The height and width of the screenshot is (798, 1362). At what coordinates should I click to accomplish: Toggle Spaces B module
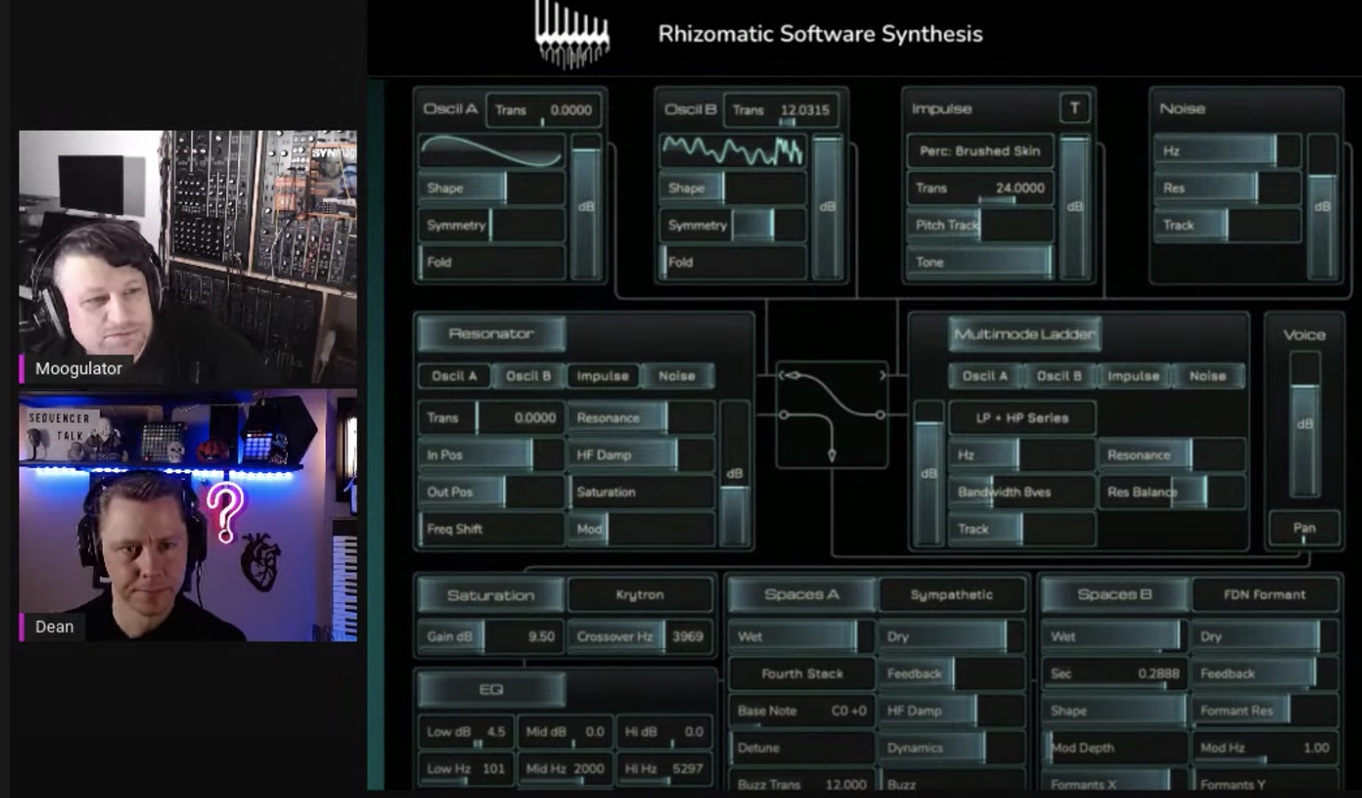[x=1114, y=595]
